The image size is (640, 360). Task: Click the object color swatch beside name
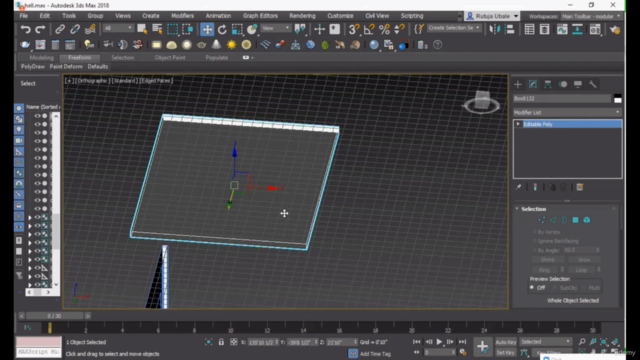coord(618,98)
